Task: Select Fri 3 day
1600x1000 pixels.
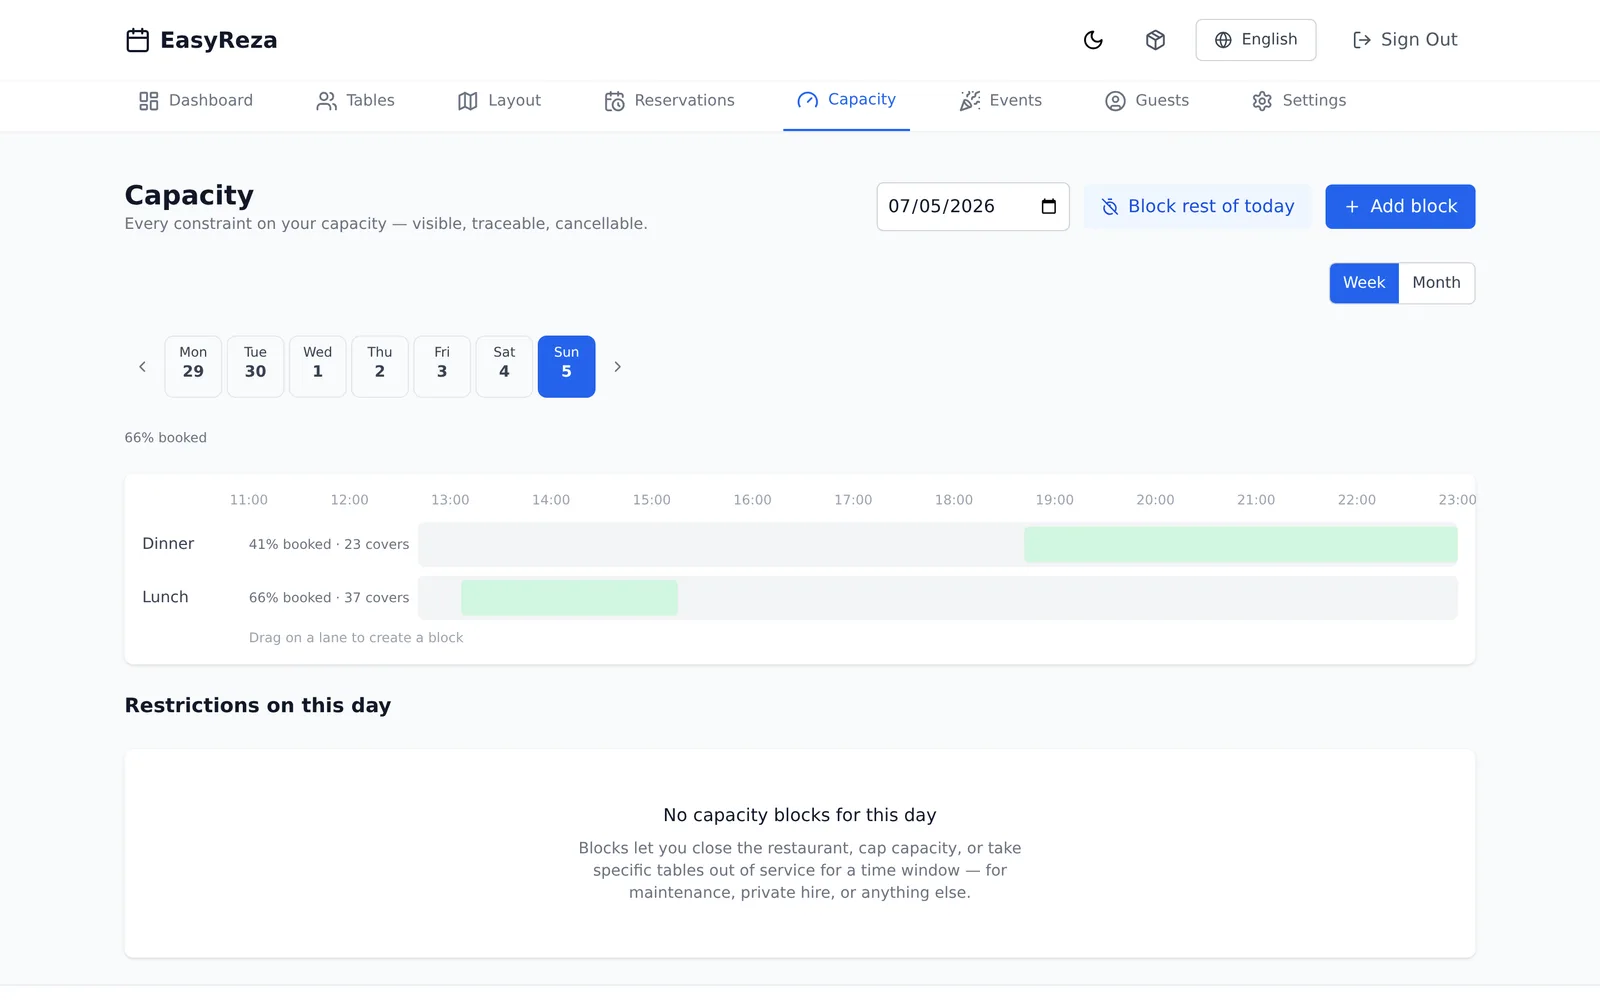Action: pos(442,367)
